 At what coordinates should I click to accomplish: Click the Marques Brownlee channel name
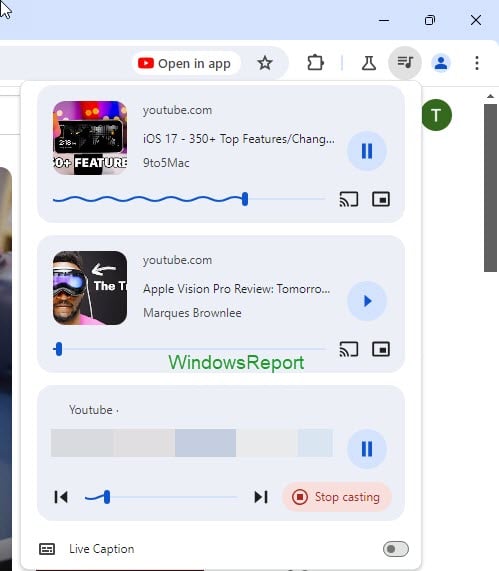[x=192, y=313]
